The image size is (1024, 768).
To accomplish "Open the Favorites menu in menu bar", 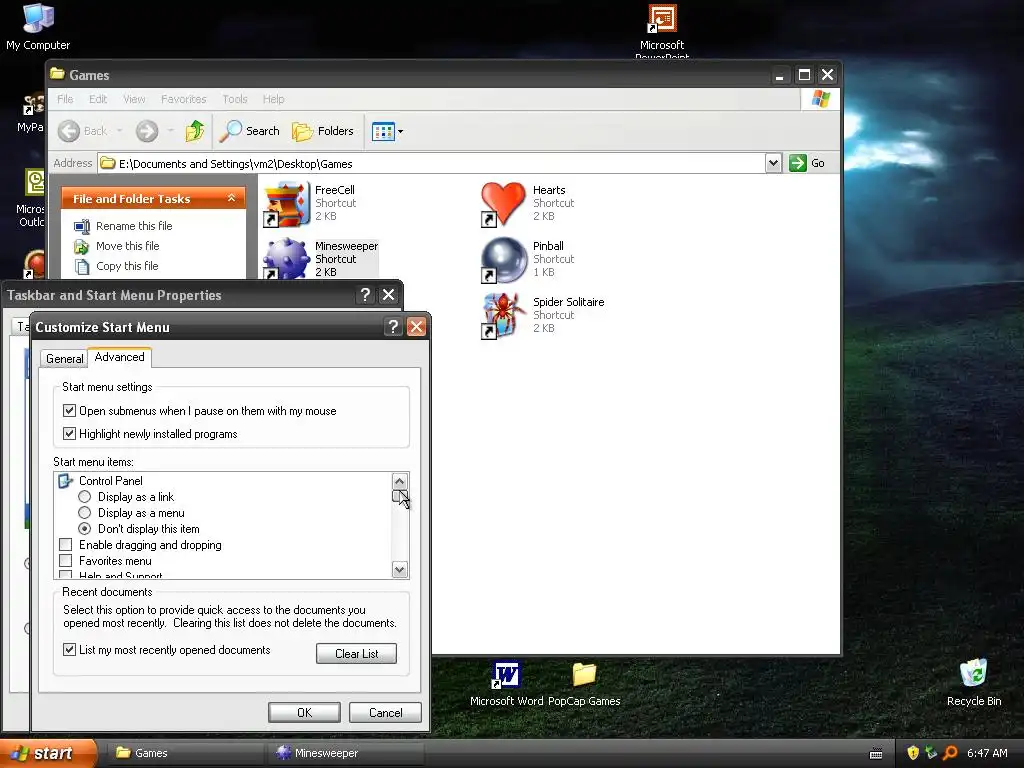I will 184,99.
